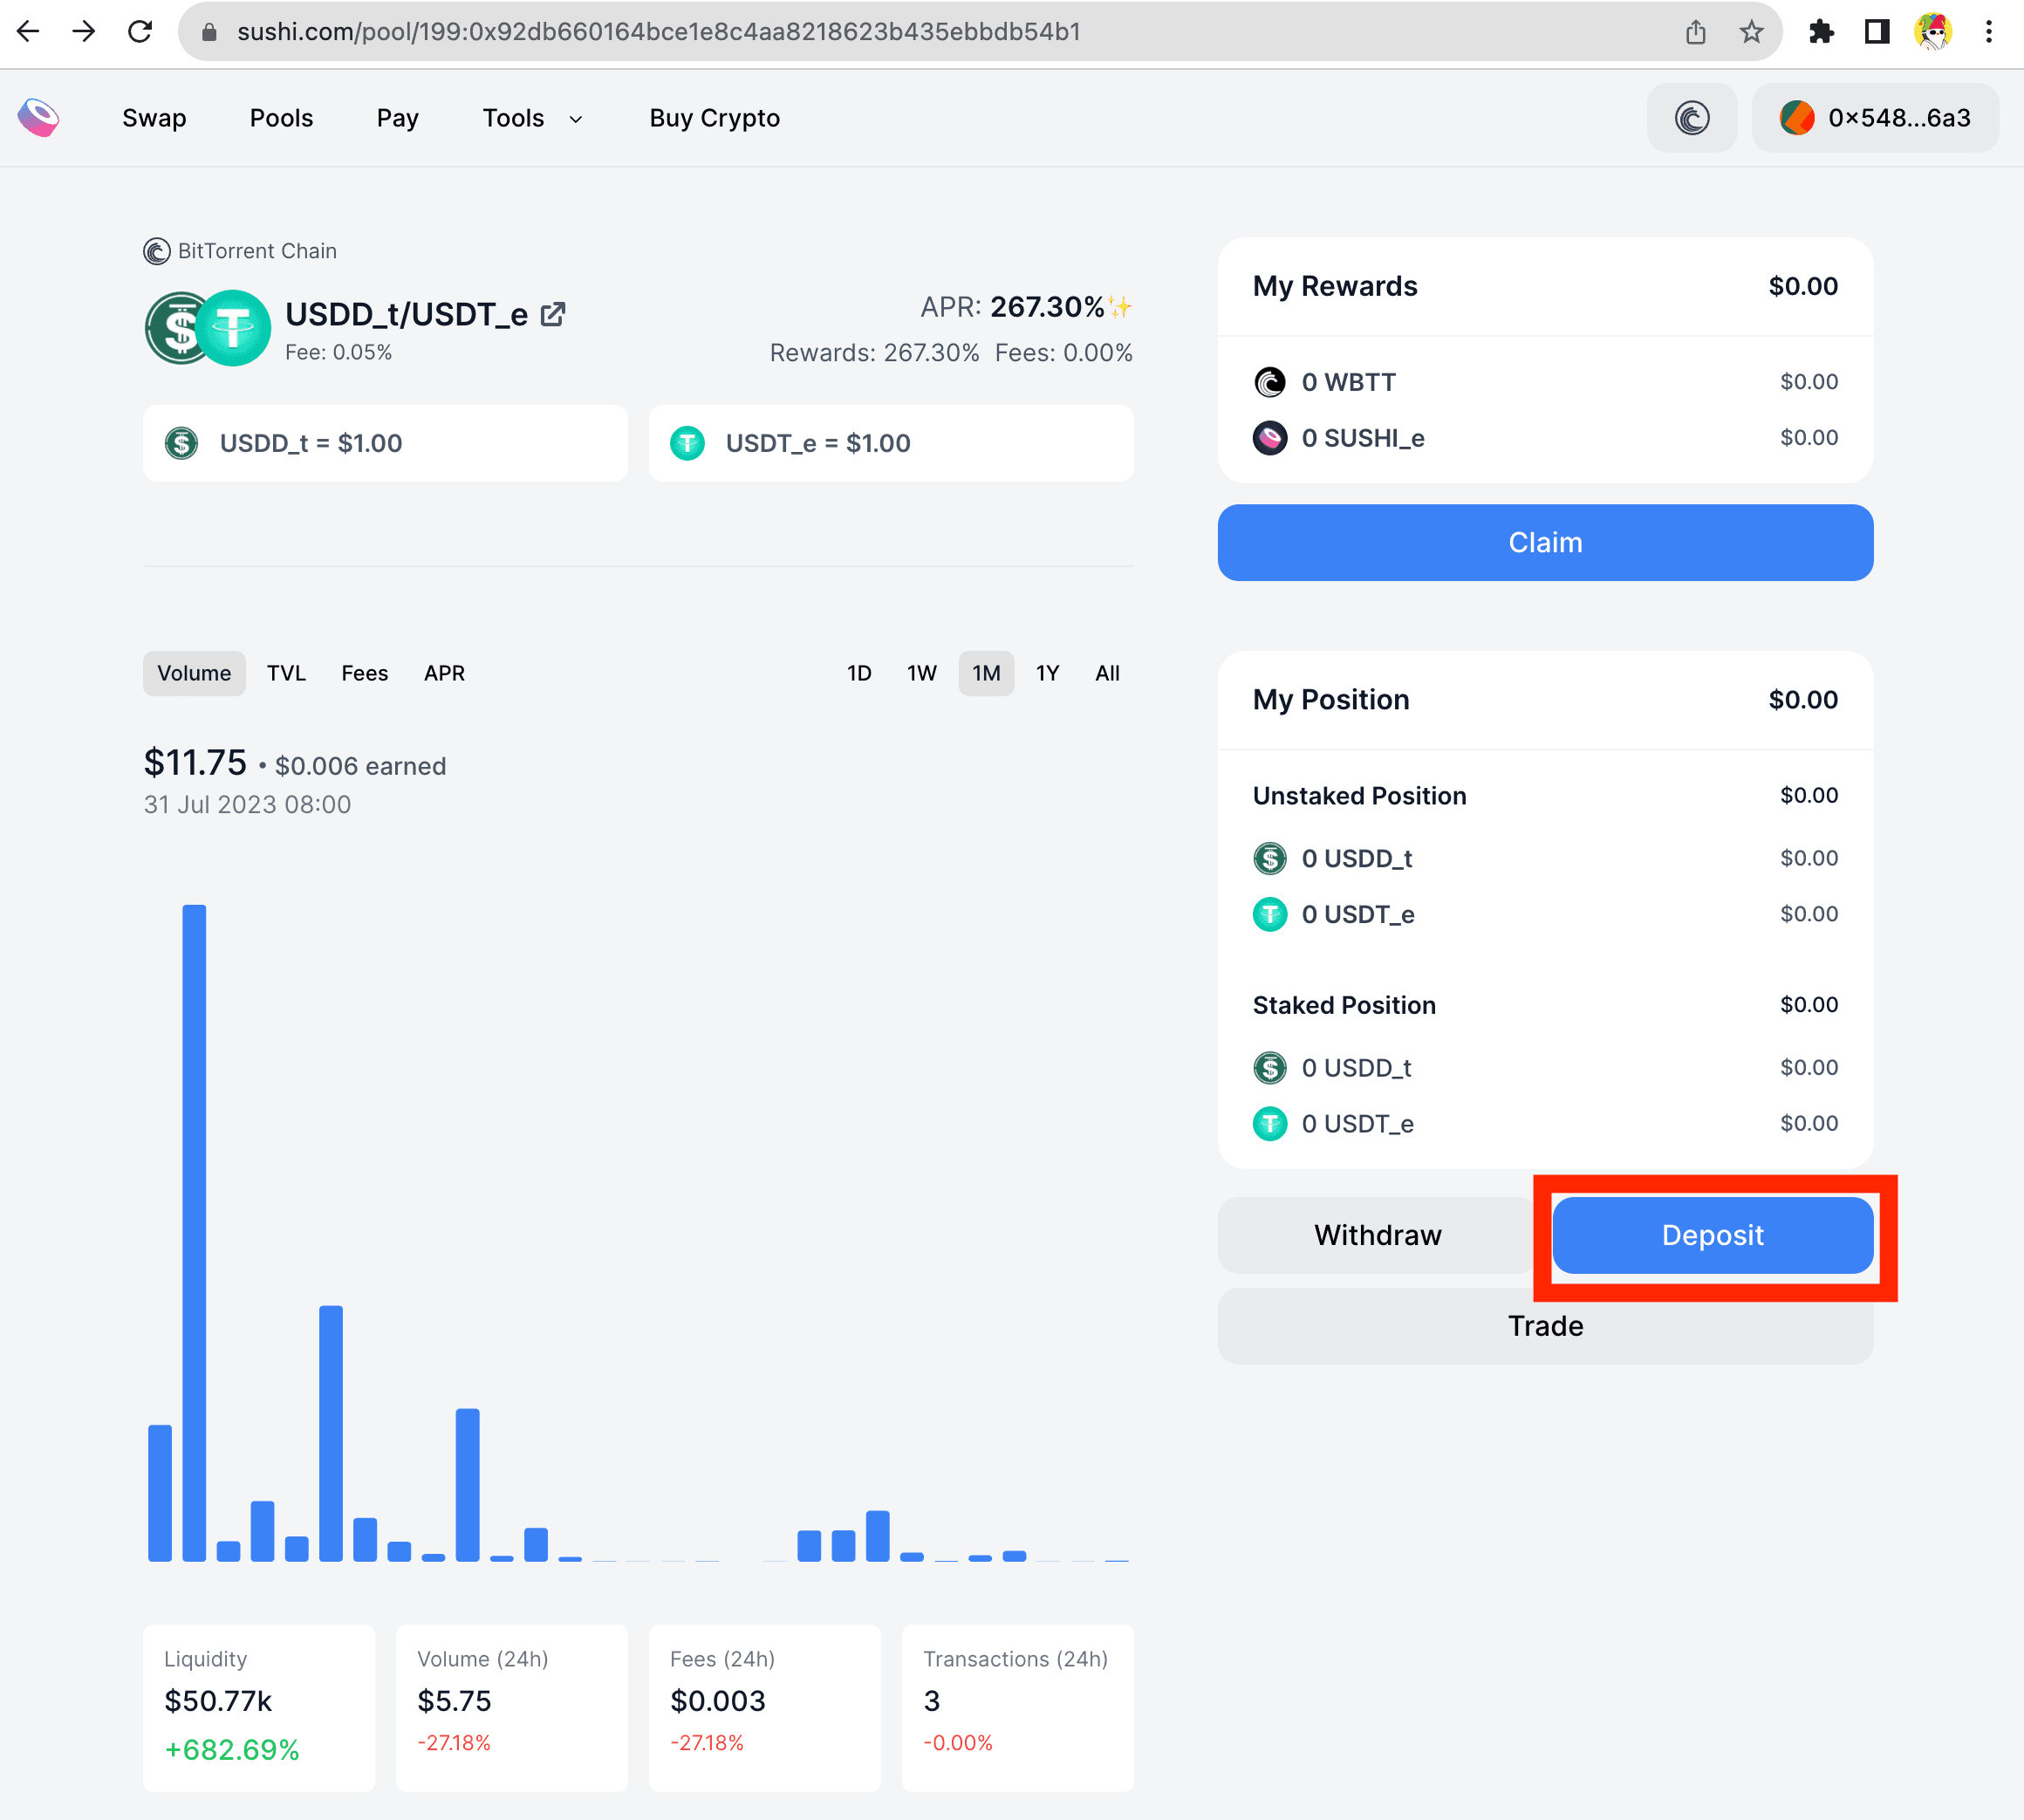
Task: Set chart range to 1W
Action: pos(921,673)
